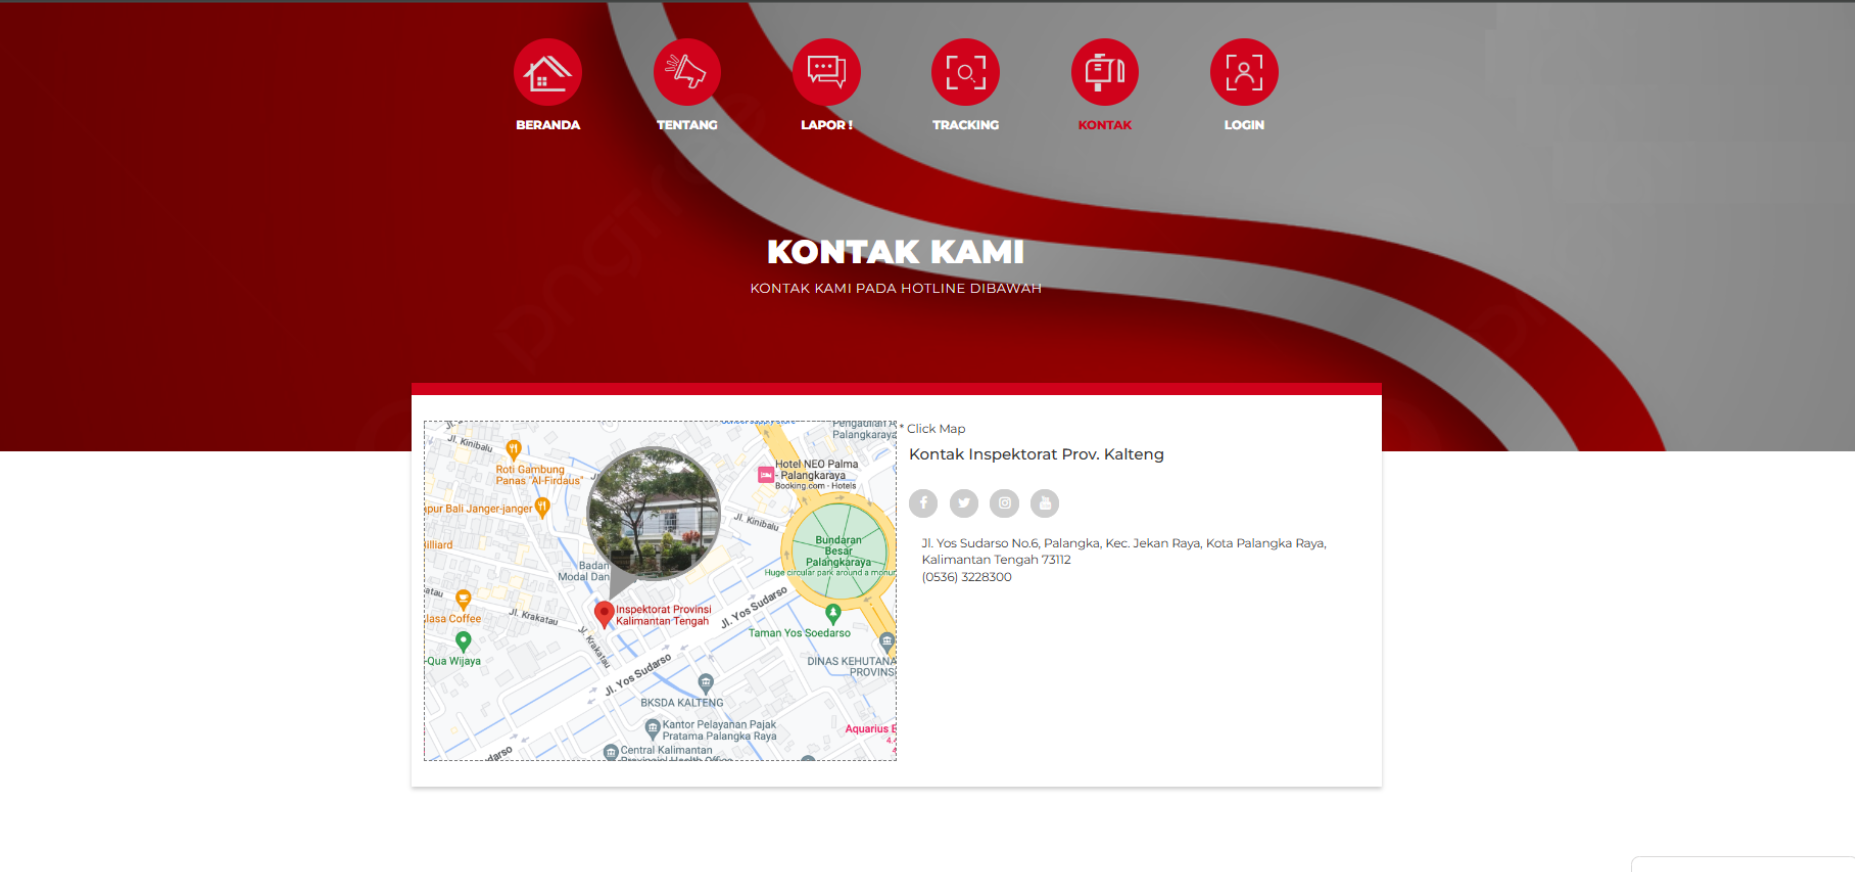This screenshot has height=872, width=1855.
Task: Click the Hotel NEO Palma map marker
Action: tap(766, 475)
